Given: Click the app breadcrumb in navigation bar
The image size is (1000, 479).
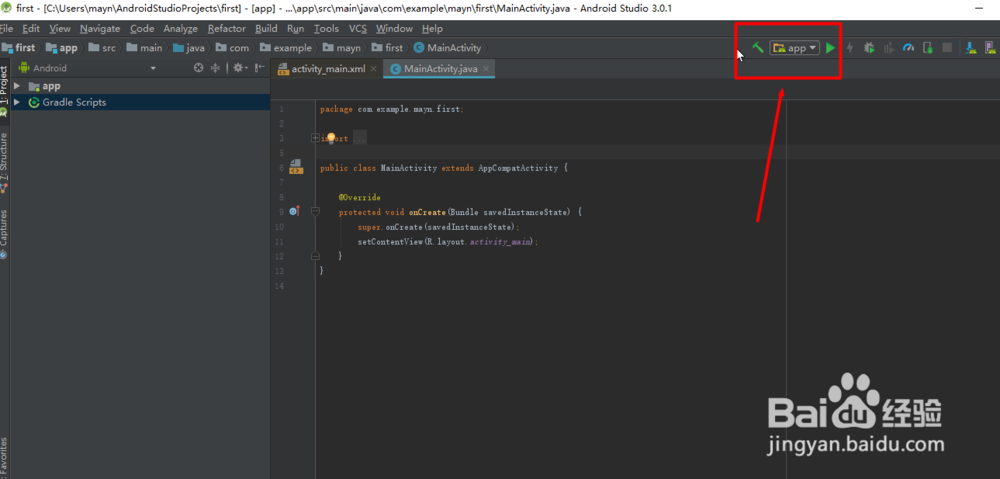Looking at the screenshot, I should click(62, 48).
